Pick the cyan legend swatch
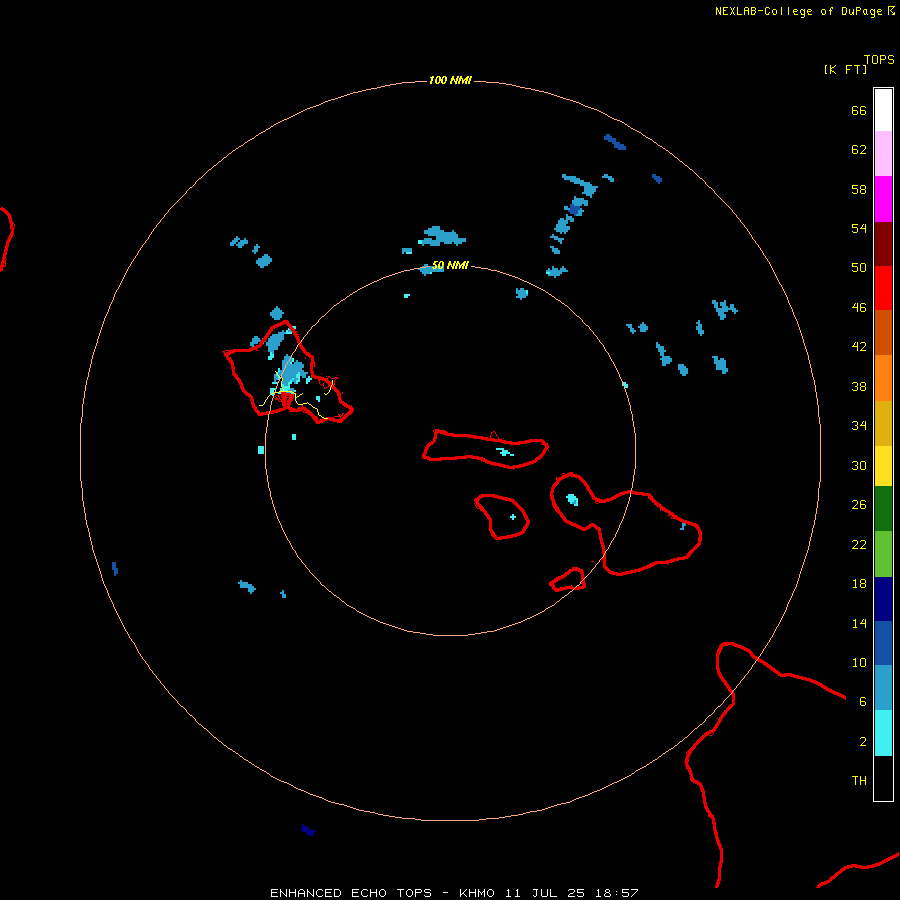Image resolution: width=900 pixels, height=900 pixels. pyautogui.click(x=883, y=733)
